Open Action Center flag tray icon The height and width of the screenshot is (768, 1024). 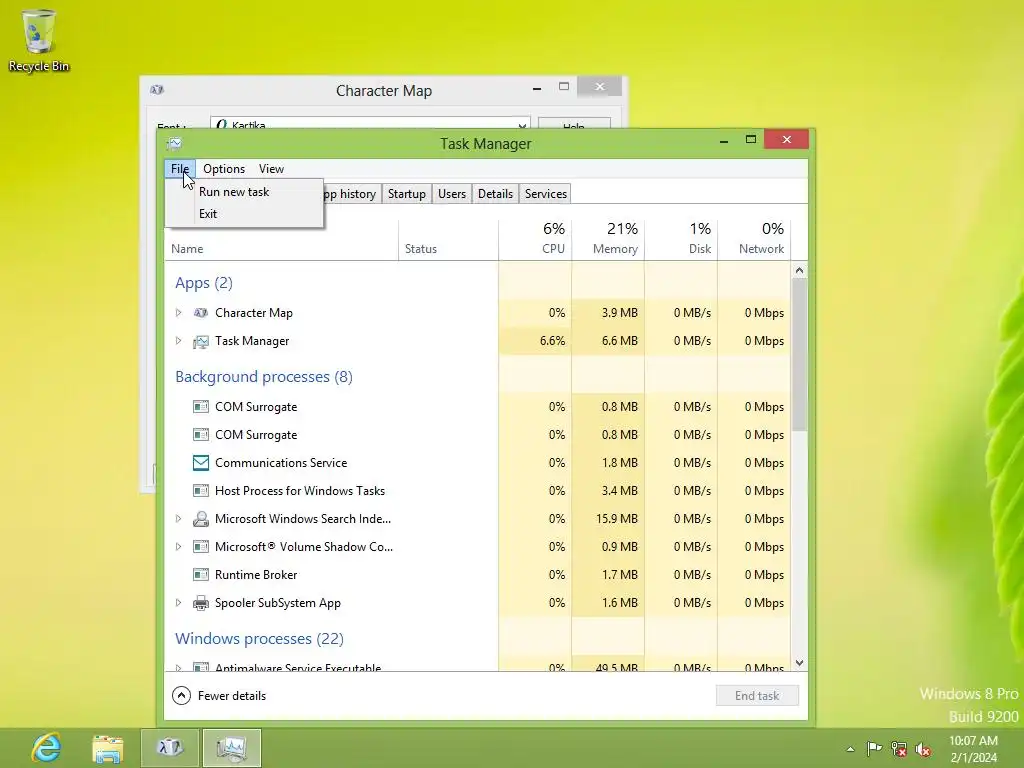pyautogui.click(x=873, y=748)
